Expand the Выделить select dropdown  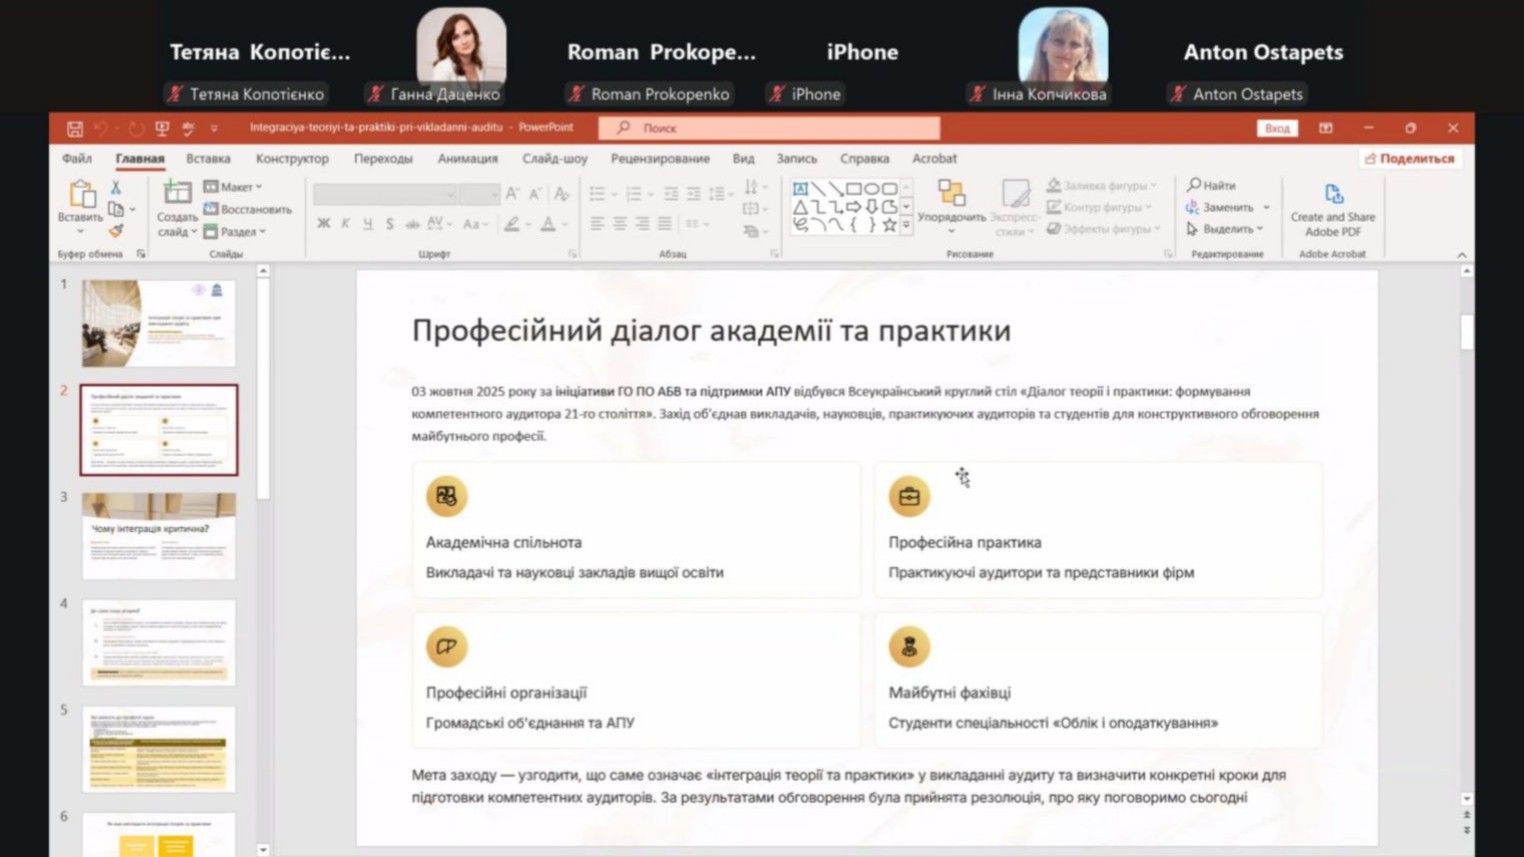coord(1226,229)
